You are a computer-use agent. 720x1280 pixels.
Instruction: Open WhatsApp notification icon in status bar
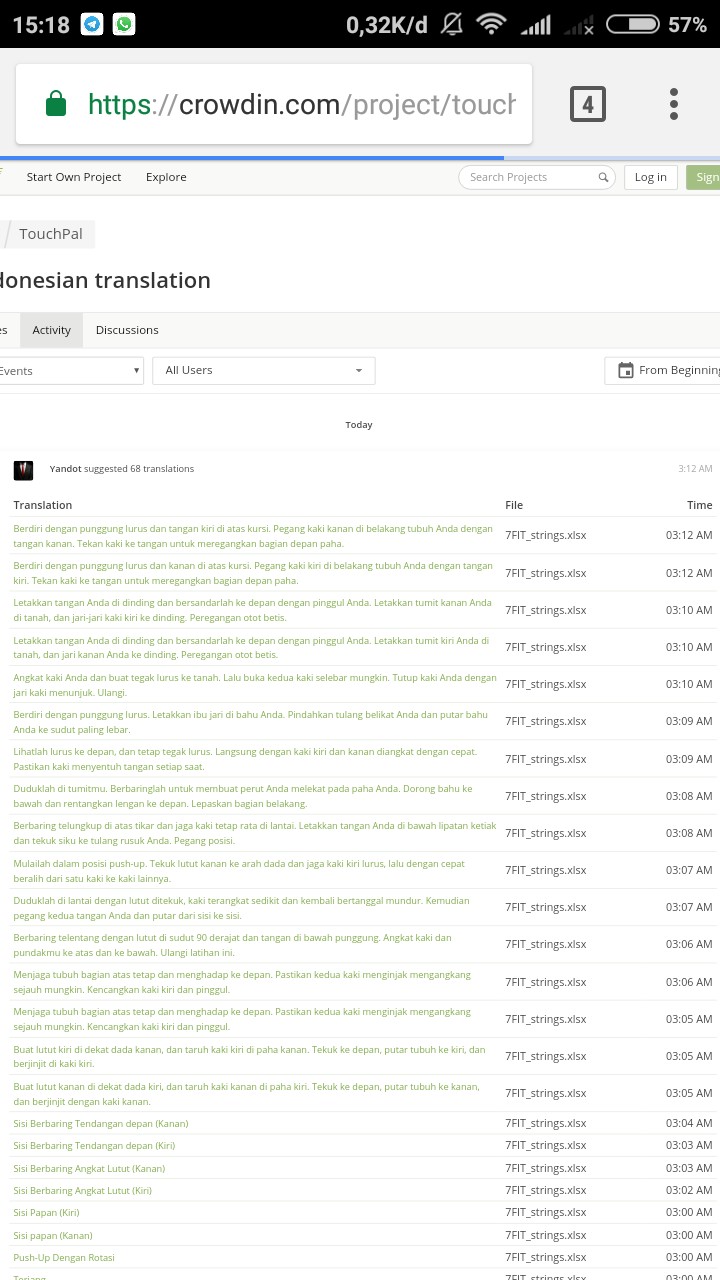point(124,24)
